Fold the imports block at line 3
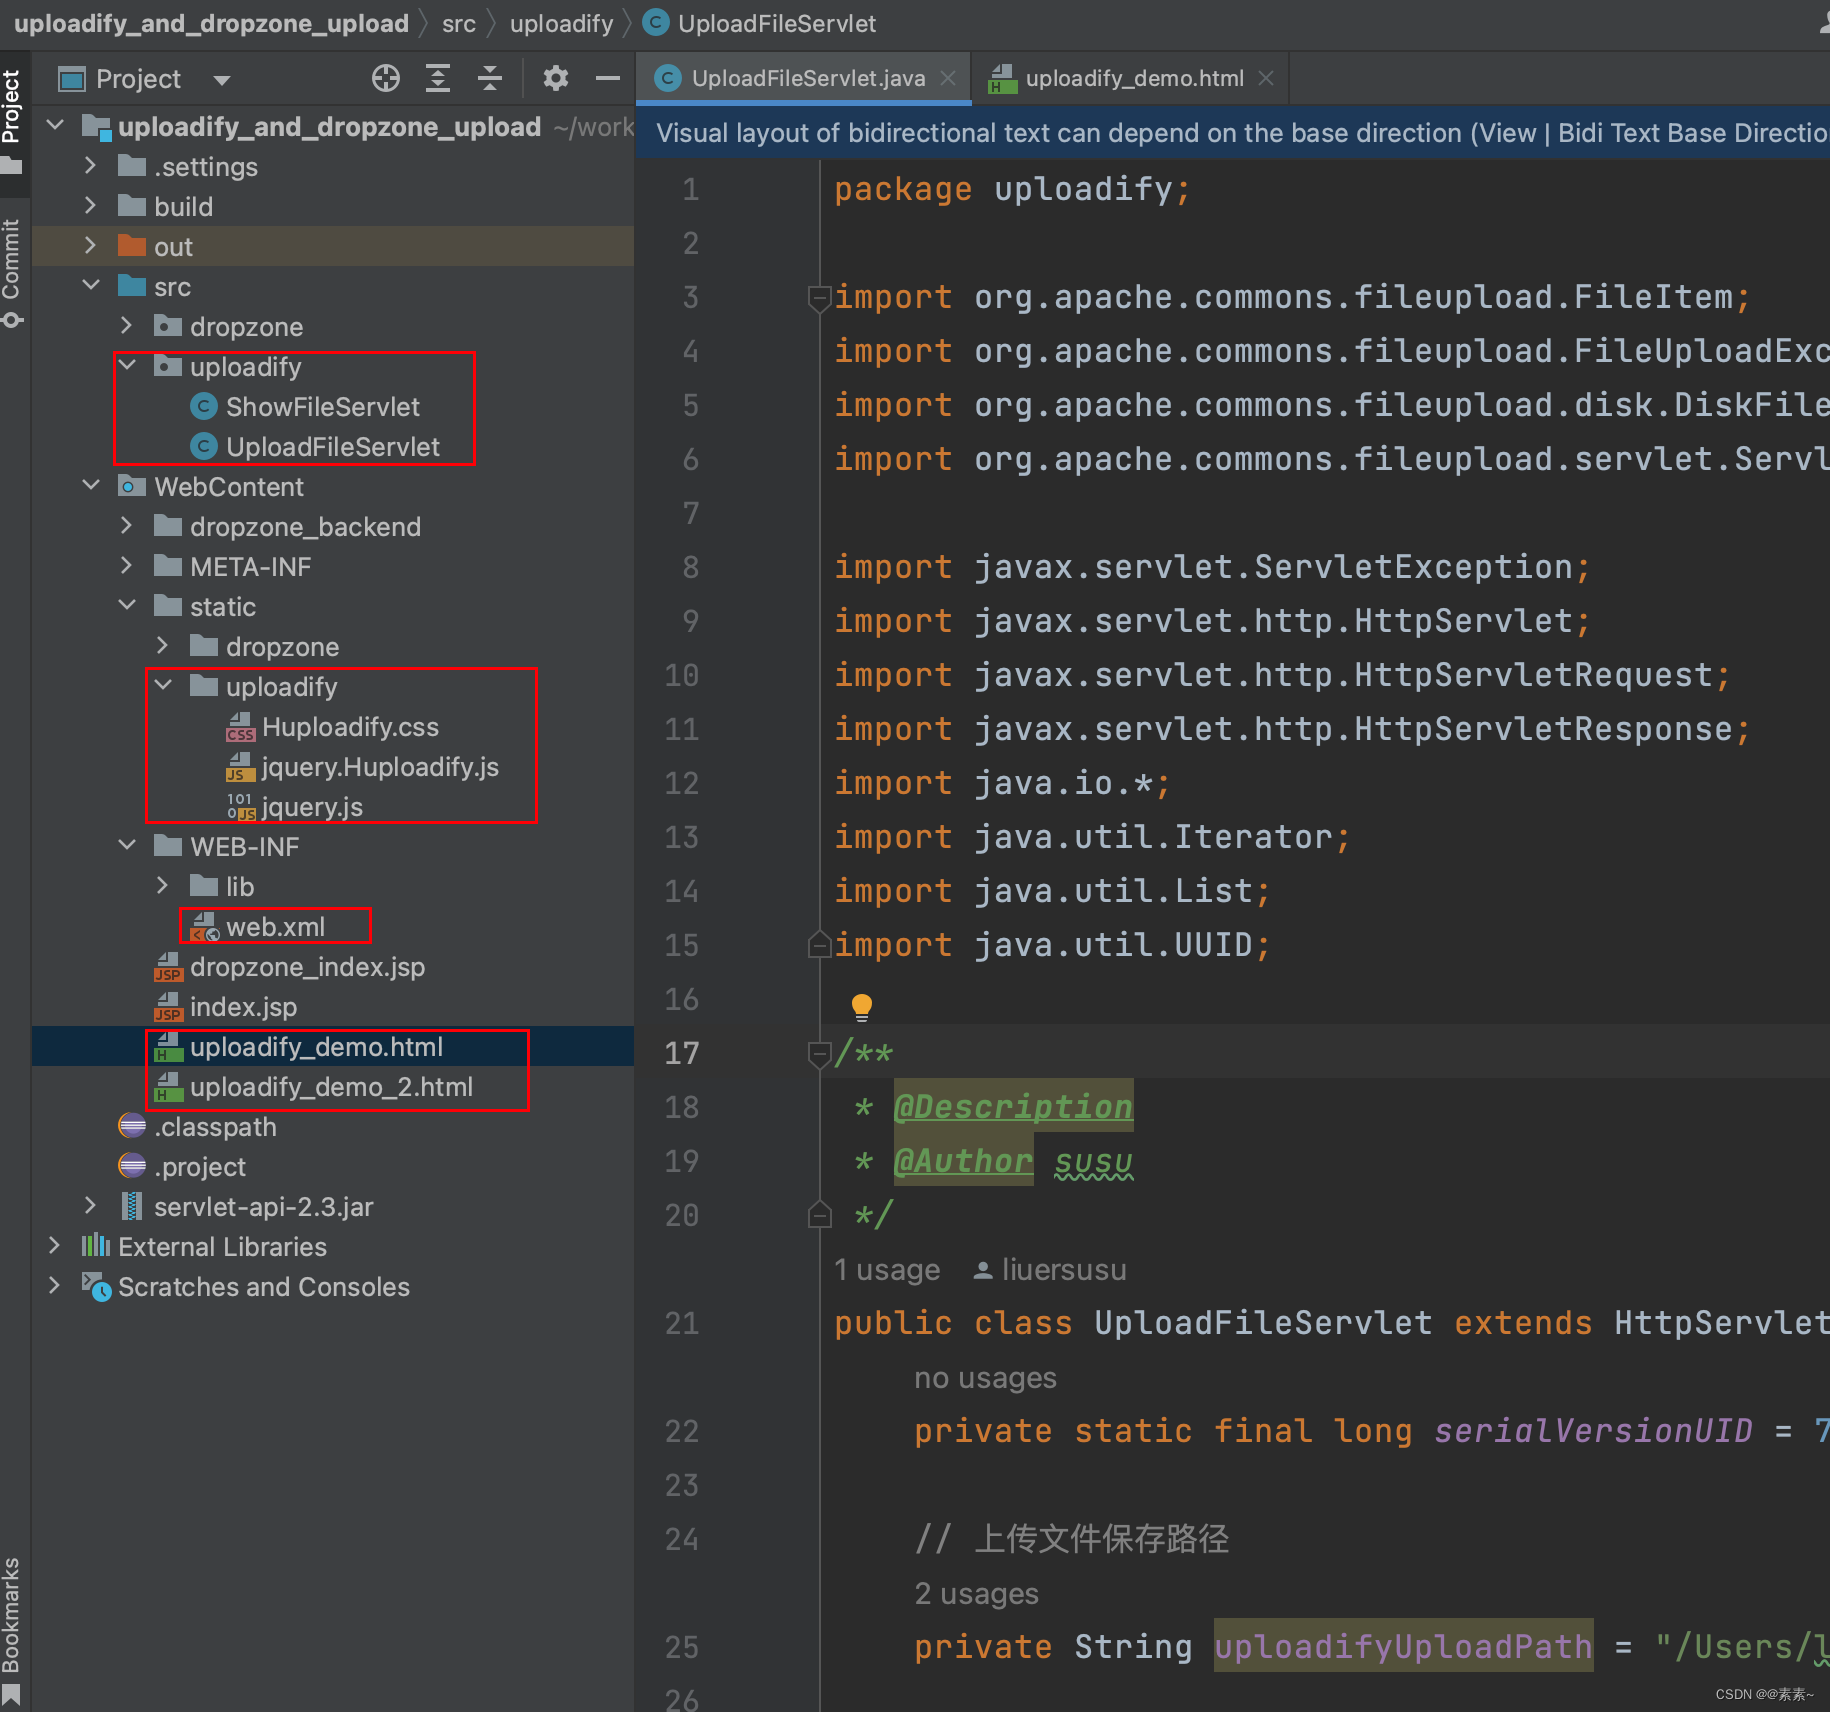 coord(819,297)
